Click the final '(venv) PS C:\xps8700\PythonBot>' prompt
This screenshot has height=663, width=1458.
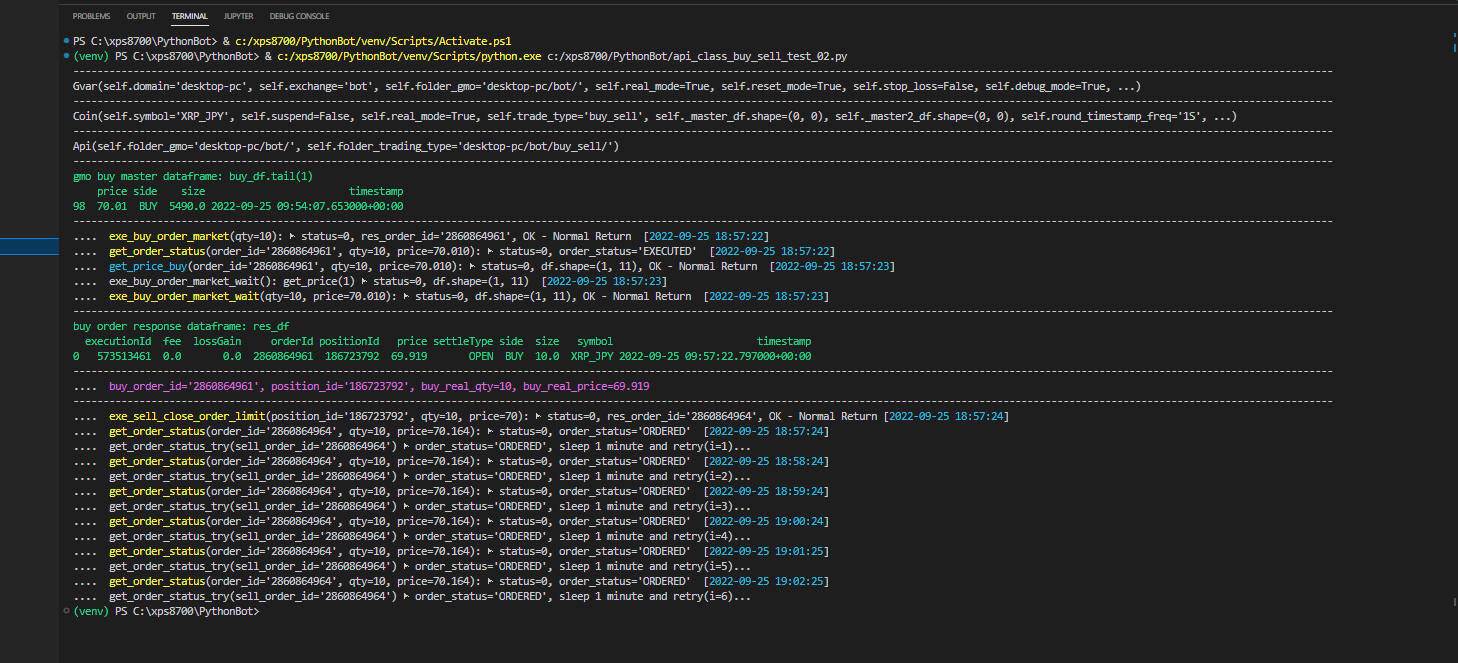[x=165, y=610]
